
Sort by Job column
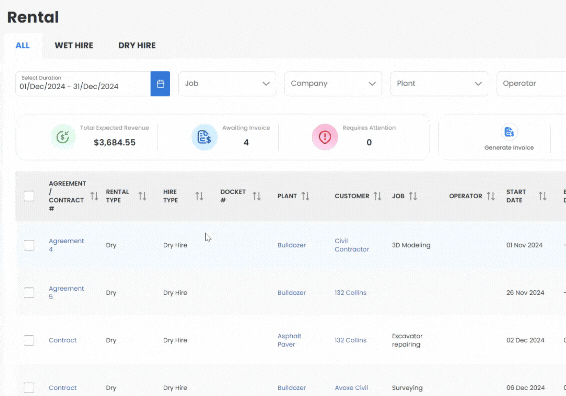point(413,196)
